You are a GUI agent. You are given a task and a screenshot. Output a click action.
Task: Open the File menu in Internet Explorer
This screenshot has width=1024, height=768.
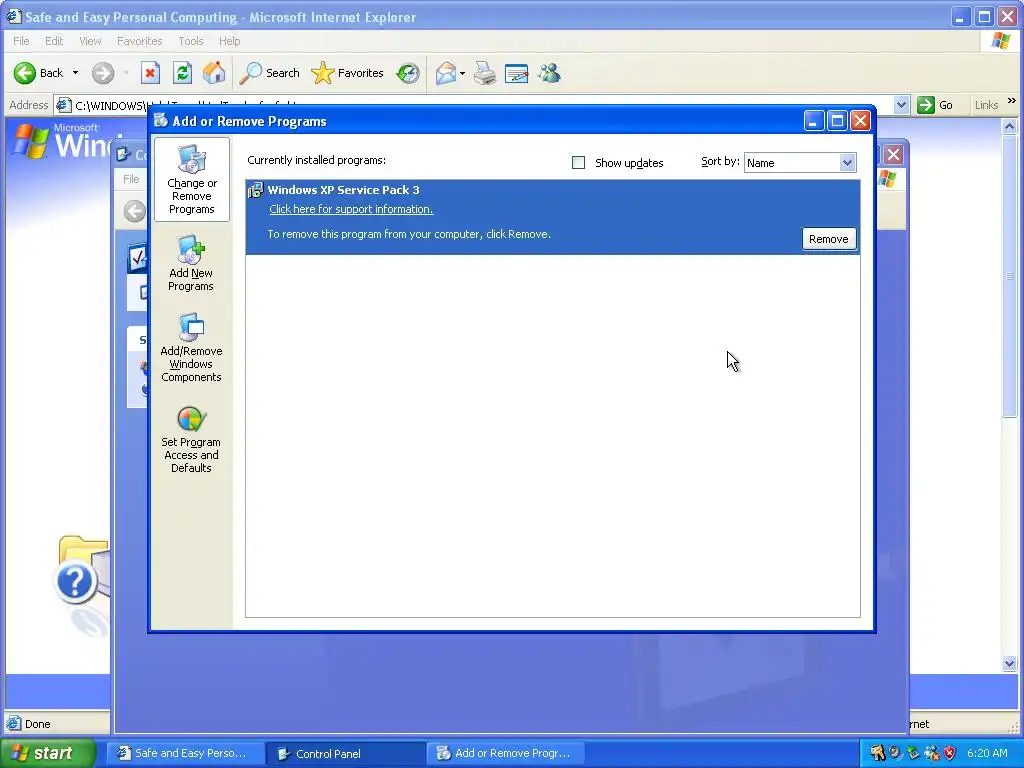click(x=21, y=41)
